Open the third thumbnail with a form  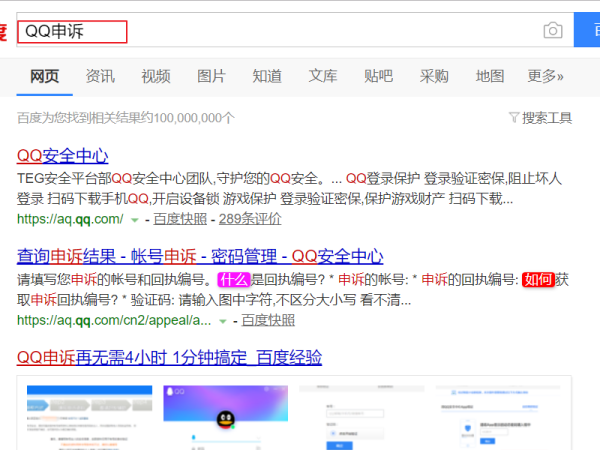tap(362, 417)
